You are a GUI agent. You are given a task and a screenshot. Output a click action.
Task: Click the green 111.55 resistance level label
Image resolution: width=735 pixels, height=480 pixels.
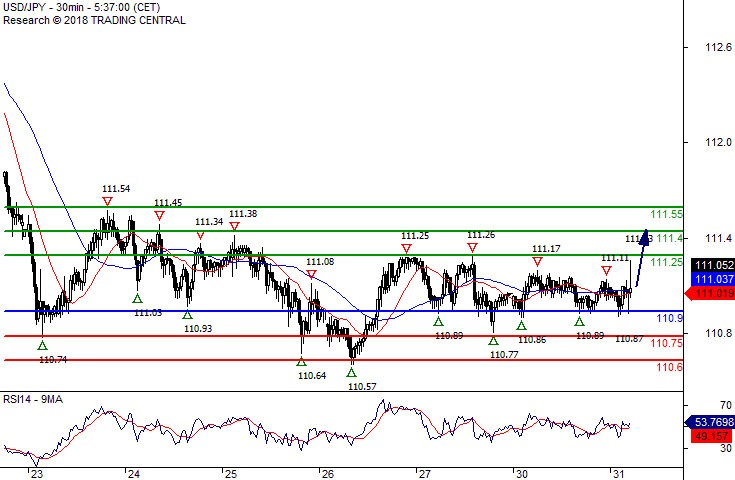(666, 214)
